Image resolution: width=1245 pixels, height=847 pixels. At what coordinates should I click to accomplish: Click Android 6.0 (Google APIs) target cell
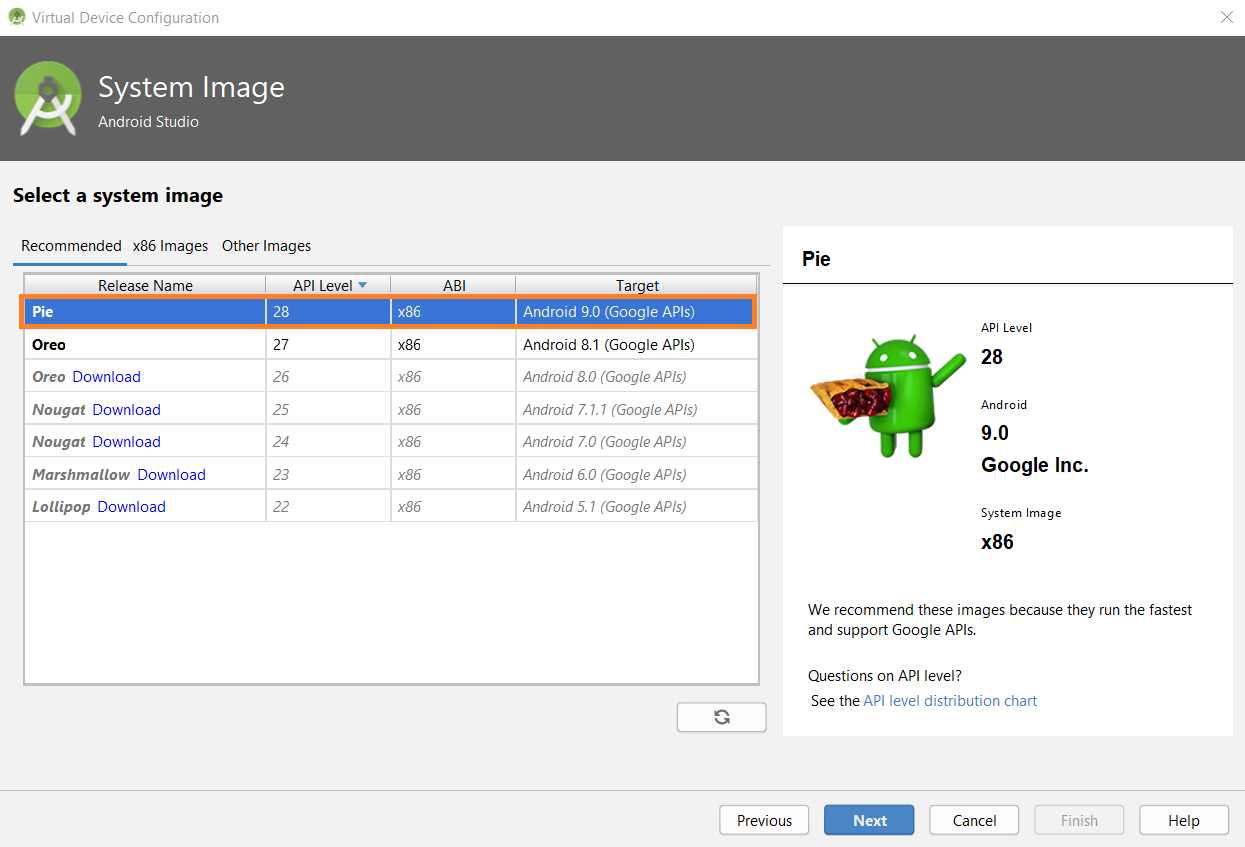(x=636, y=475)
